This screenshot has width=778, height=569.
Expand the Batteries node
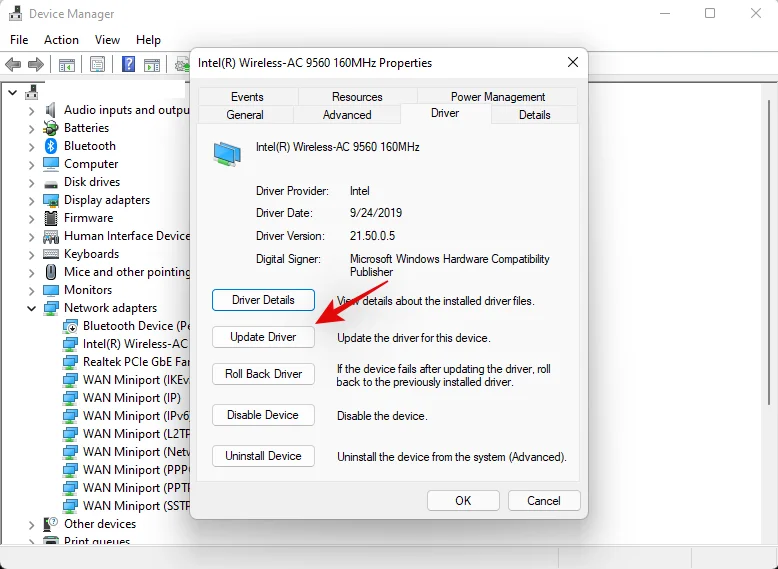pyautogui.click(x=32, y=128)
